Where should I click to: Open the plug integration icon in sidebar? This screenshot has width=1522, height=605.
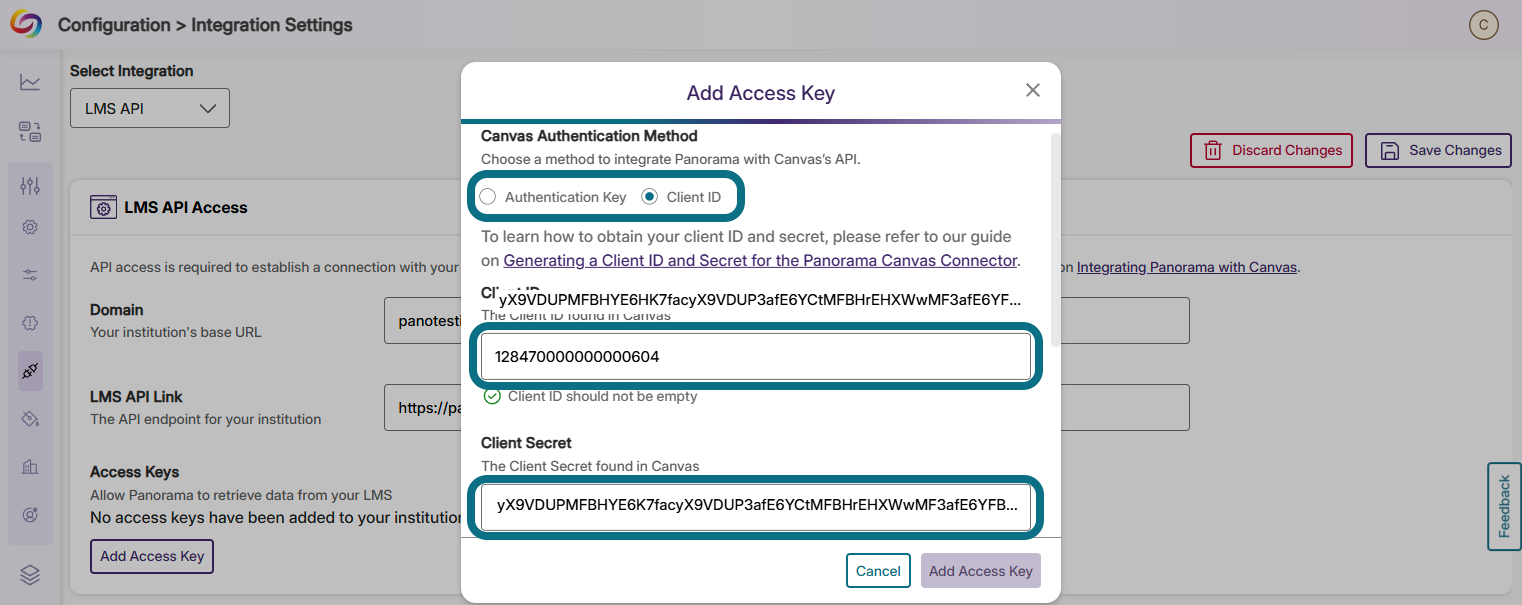[x=30, y=371]
